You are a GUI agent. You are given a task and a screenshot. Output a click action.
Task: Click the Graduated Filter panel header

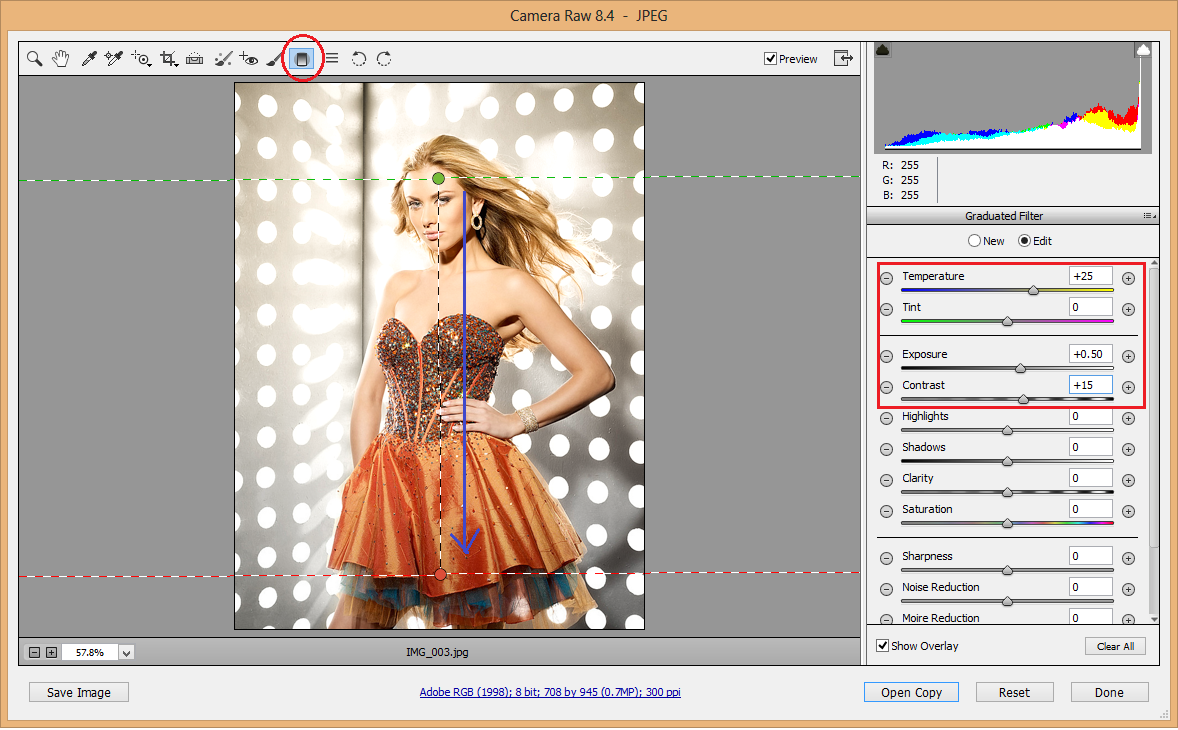pyautogui.click(x=1003, y=216)
